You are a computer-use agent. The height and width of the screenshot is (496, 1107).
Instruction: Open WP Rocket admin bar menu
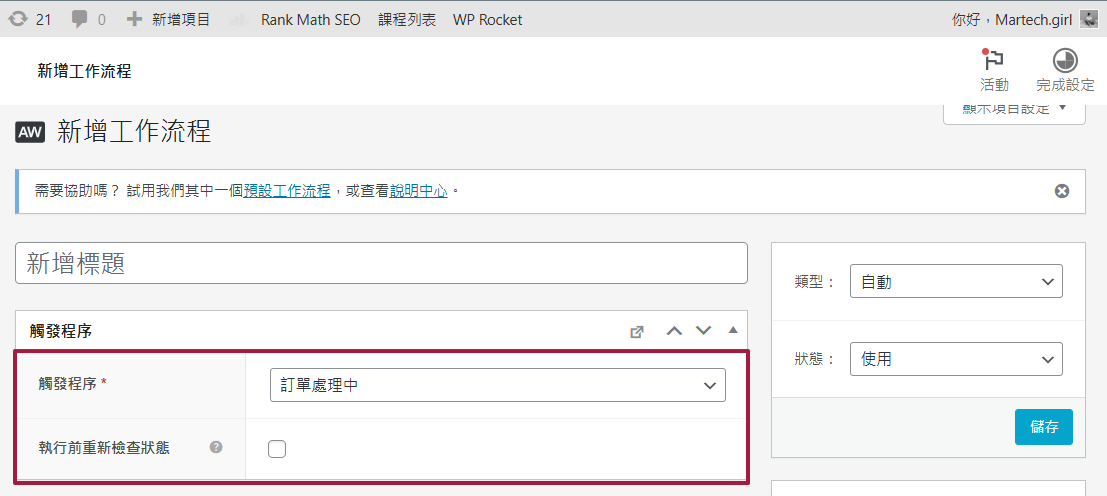pos(487,19)
